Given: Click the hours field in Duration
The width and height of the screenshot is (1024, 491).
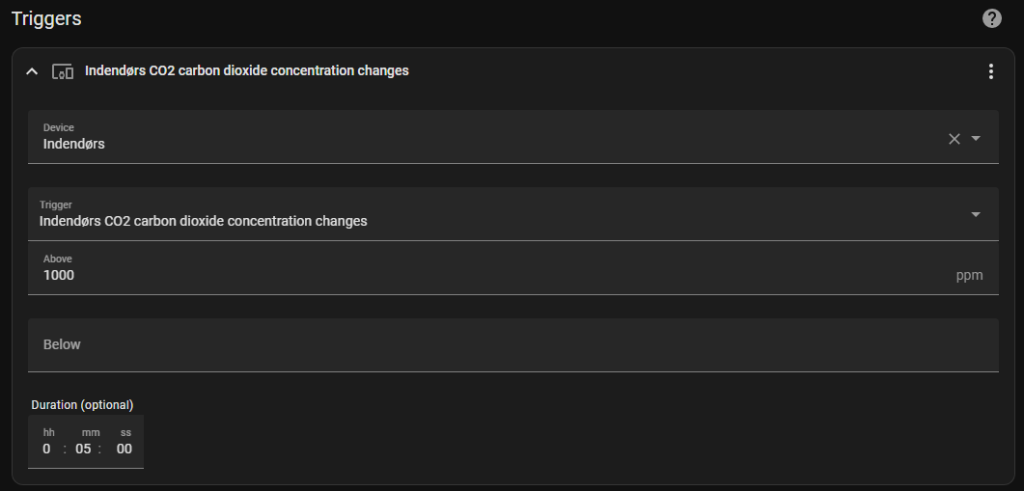Looking at the screenshot, I should tap(47, 449).
